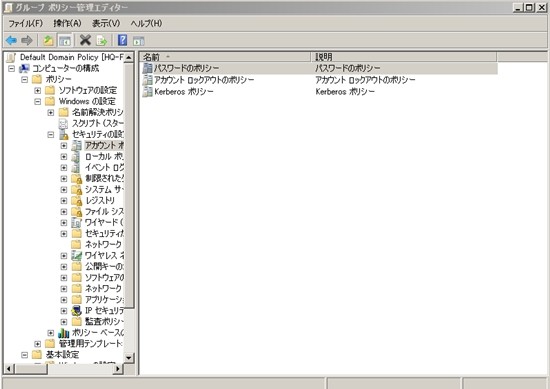Viewport: 550px width, 389px height.
Task: Click the レジストリ folder icon
Action: [76, 201]
